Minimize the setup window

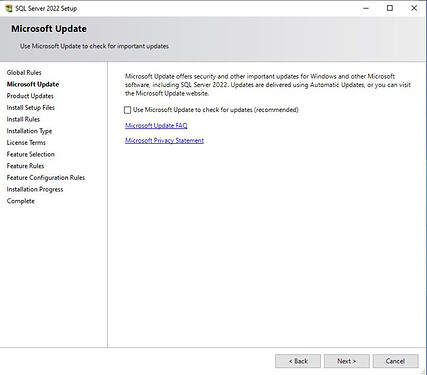click(x=366, y=8)
